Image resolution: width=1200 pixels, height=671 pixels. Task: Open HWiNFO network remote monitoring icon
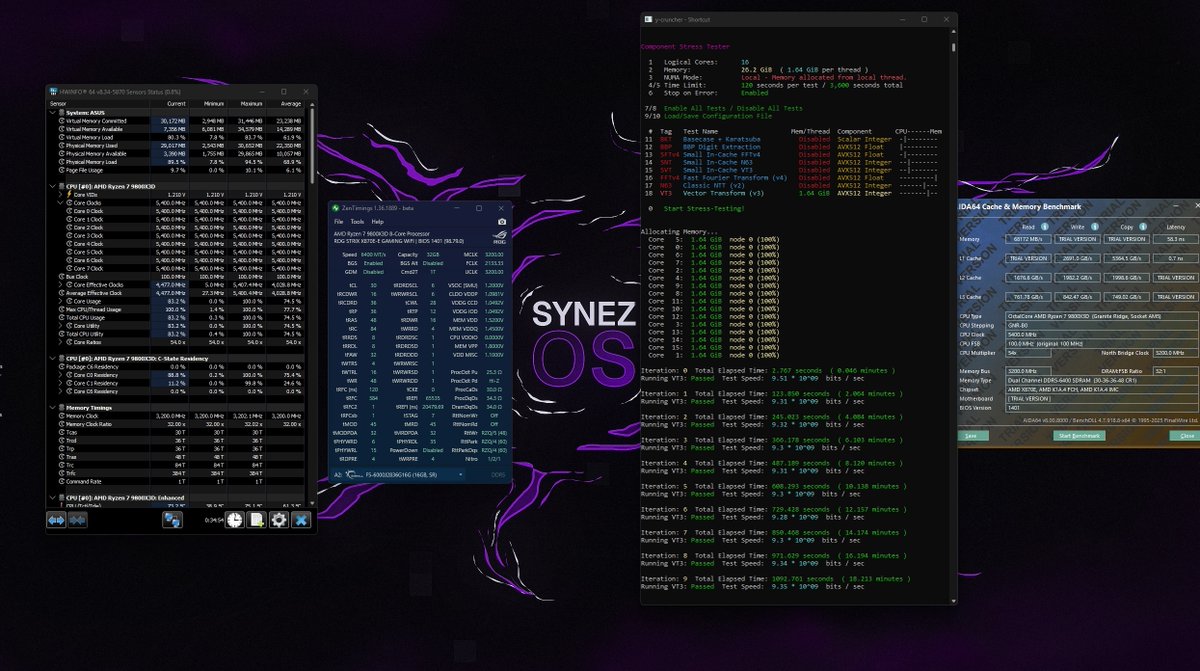(172, 521)
